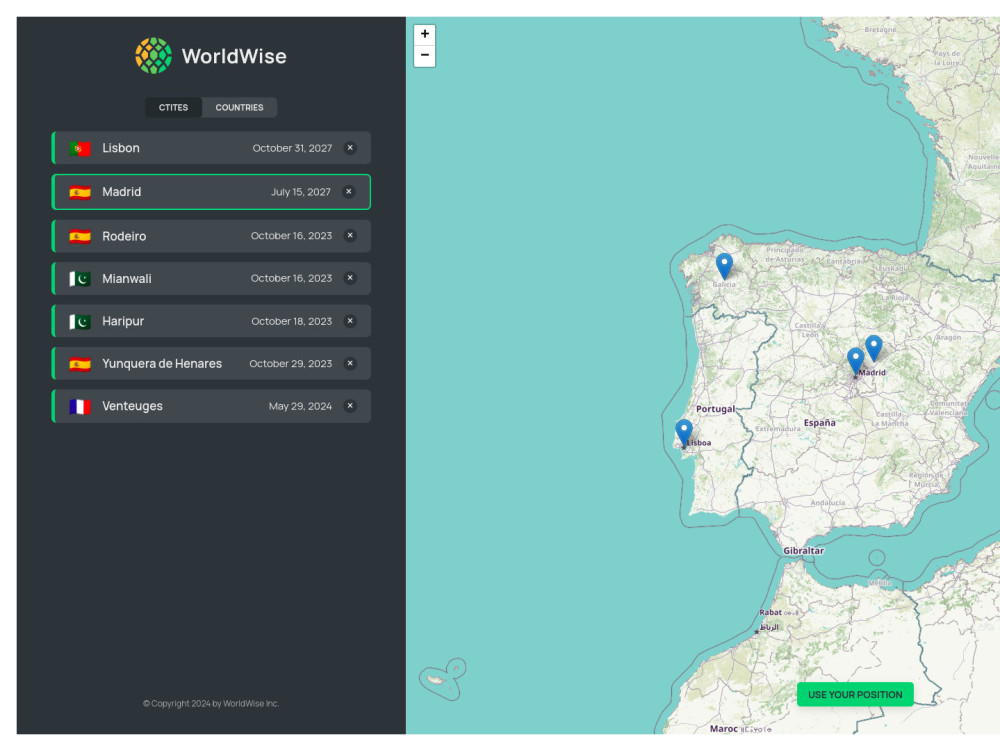Click the Pakistan flag beside Mianwali
Screen dimensions: 1000x751
(x=80, y=279)
